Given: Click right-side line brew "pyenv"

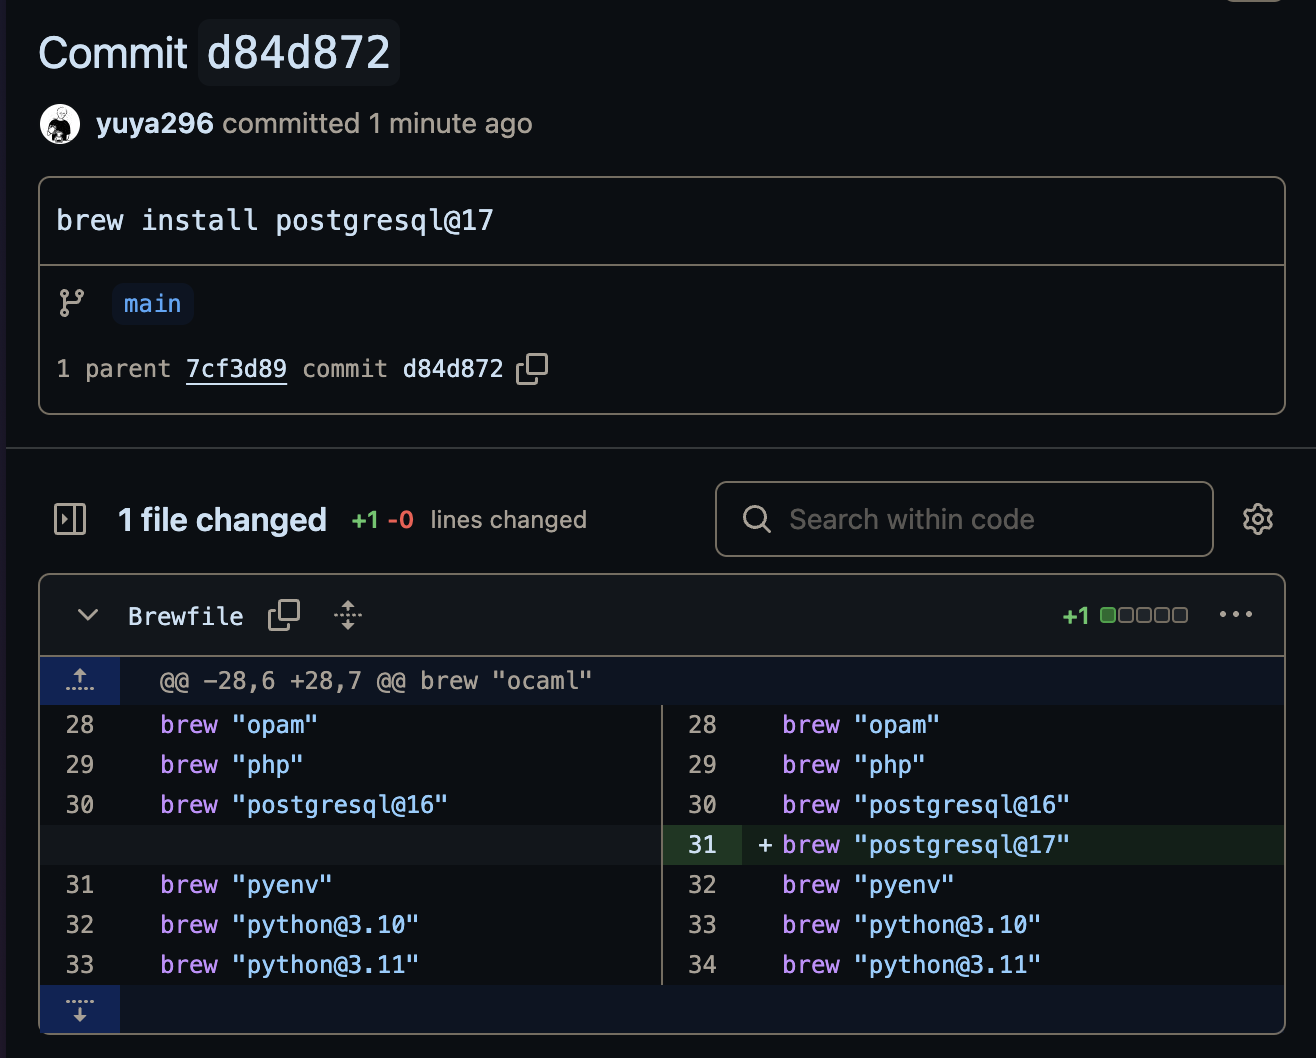Looking at the screenshot, I should pyautogui.click(x=868, y=885).
